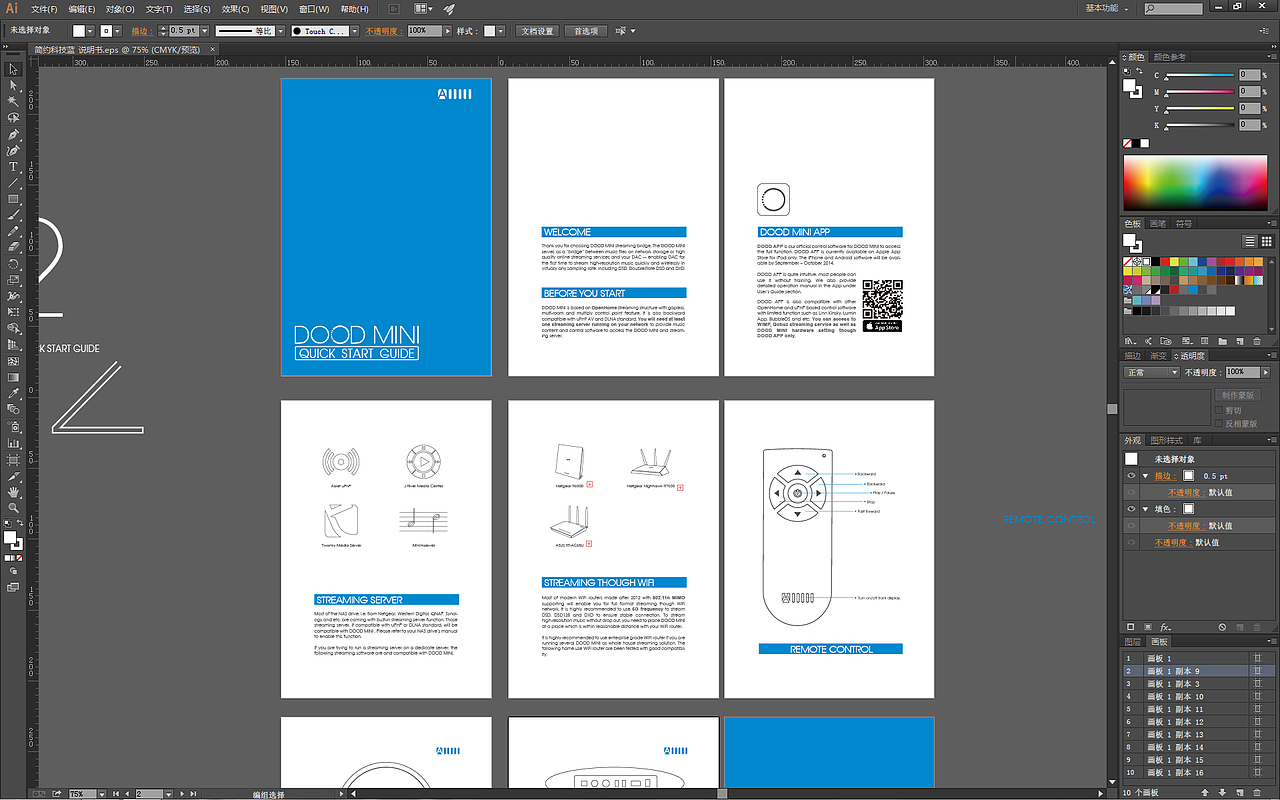This screenshot has height=800, width=1280.
Task: Add new effect fx icon in Appearance panel
Action: click(1166, 627)
